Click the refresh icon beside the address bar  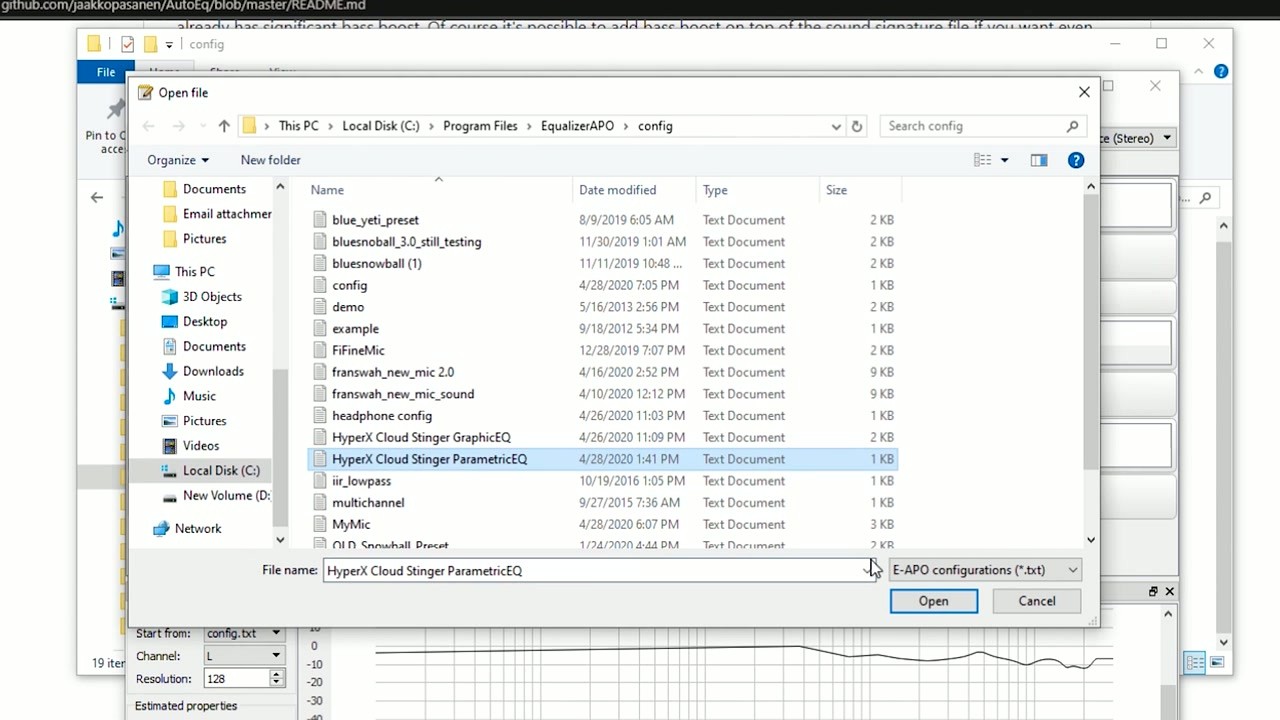[857, 126]
